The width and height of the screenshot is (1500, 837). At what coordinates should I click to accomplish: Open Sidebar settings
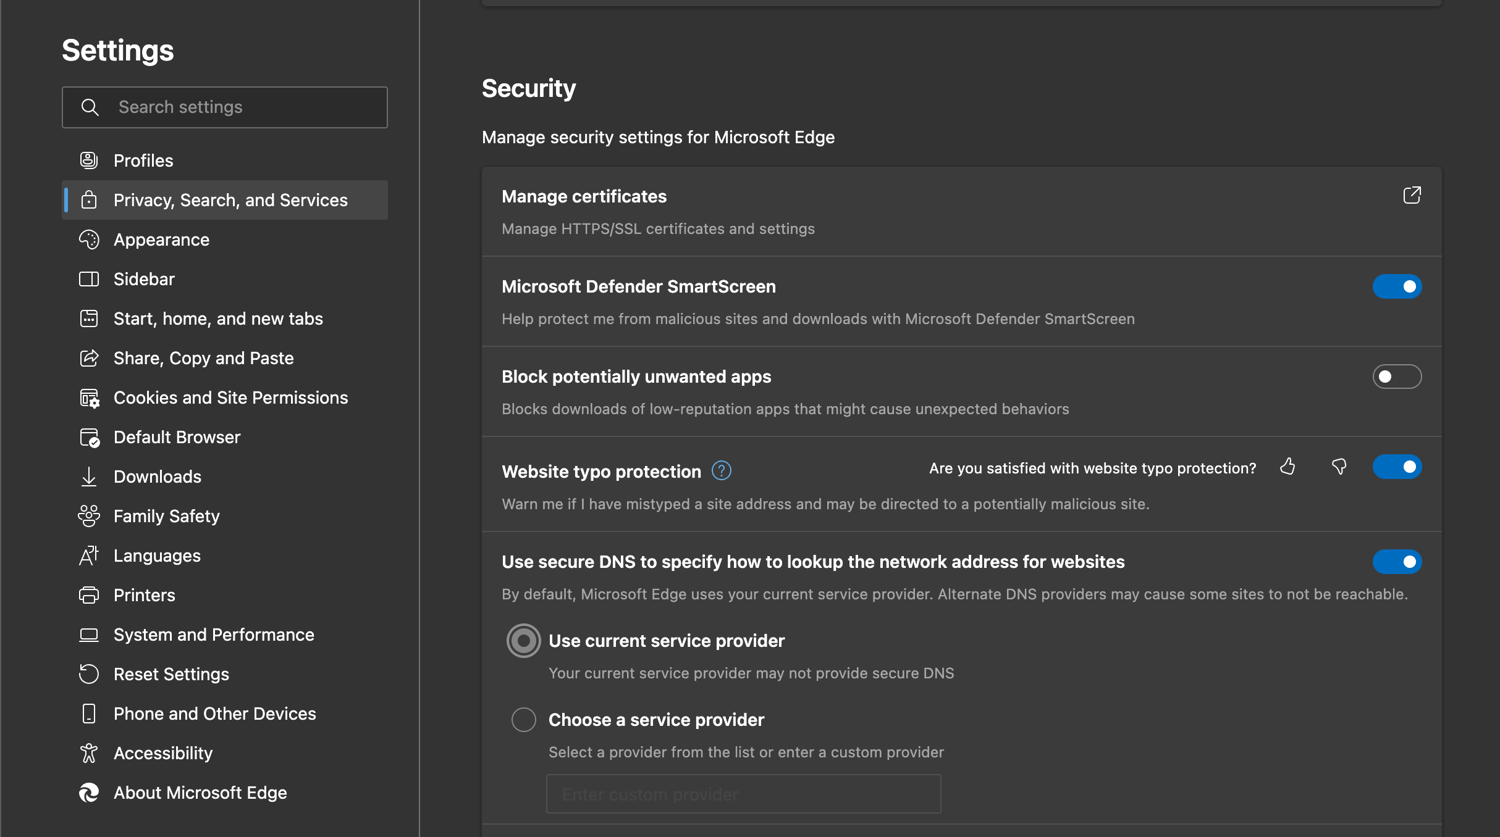tap(225, 279)
